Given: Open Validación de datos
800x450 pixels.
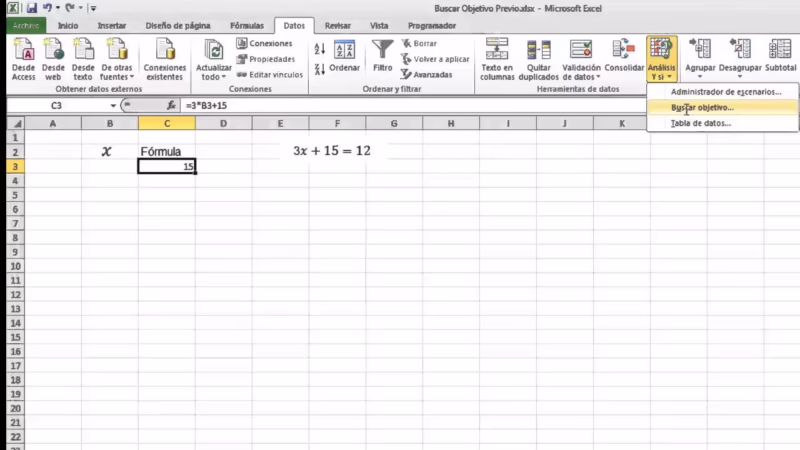Looking at the screenshot, I should [581, 59].
